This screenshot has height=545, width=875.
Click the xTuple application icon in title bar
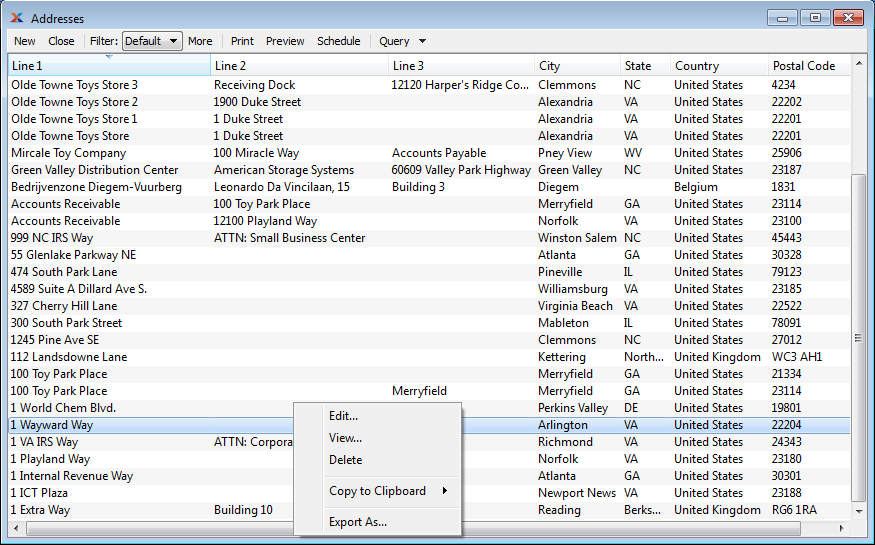[x=16, y=18]
